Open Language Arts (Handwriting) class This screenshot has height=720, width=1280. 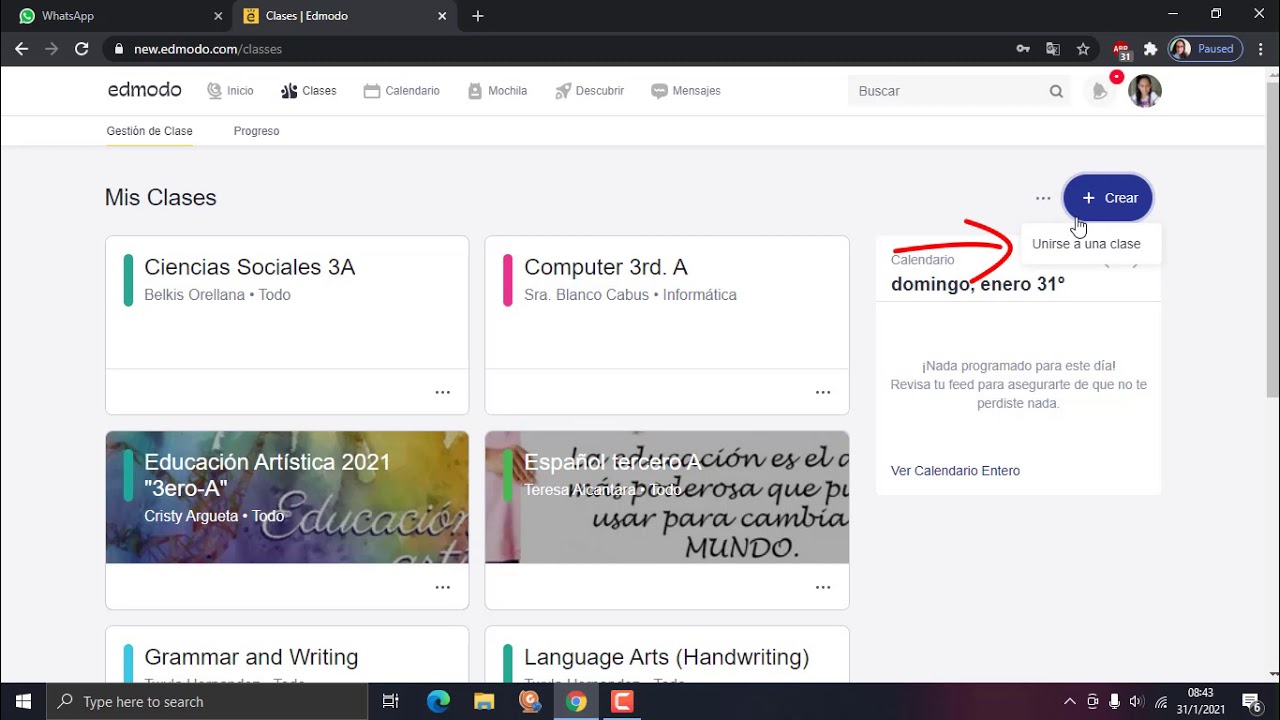(667, 657)
